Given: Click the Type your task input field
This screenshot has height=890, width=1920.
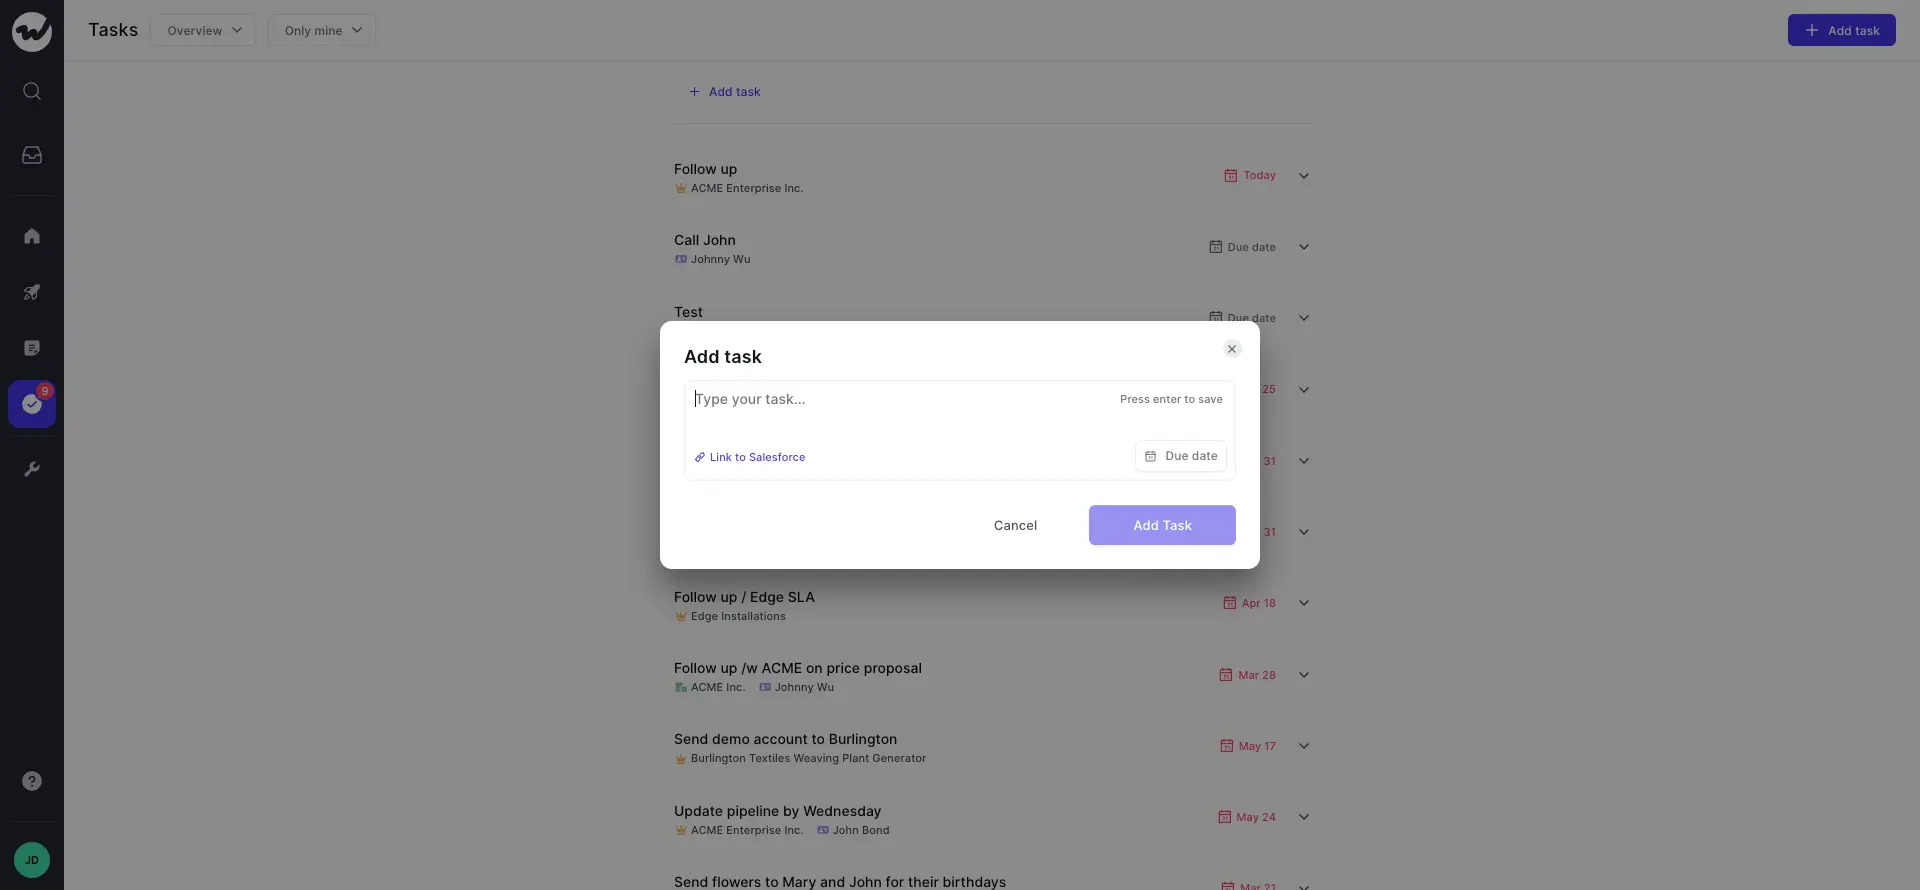Looking at the screenshot, I should [x=850, y=399].
